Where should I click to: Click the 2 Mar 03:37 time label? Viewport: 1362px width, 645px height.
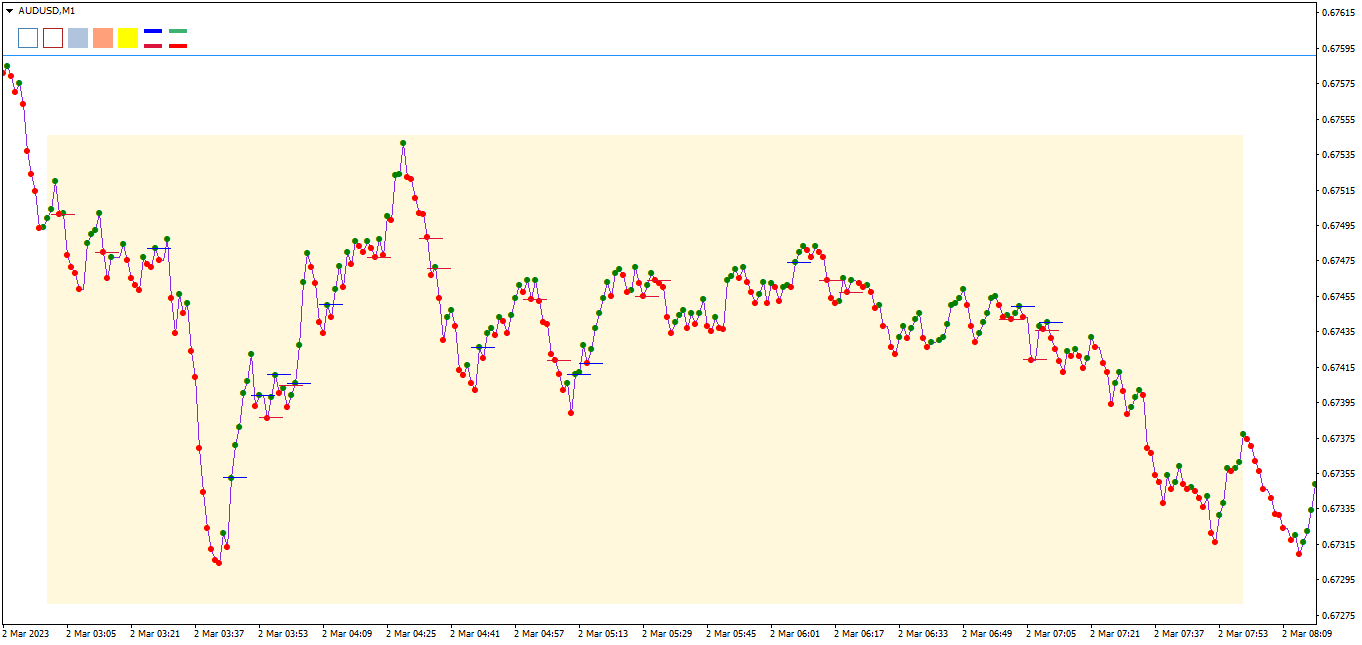pyautogui.click(x=219, y=633)
